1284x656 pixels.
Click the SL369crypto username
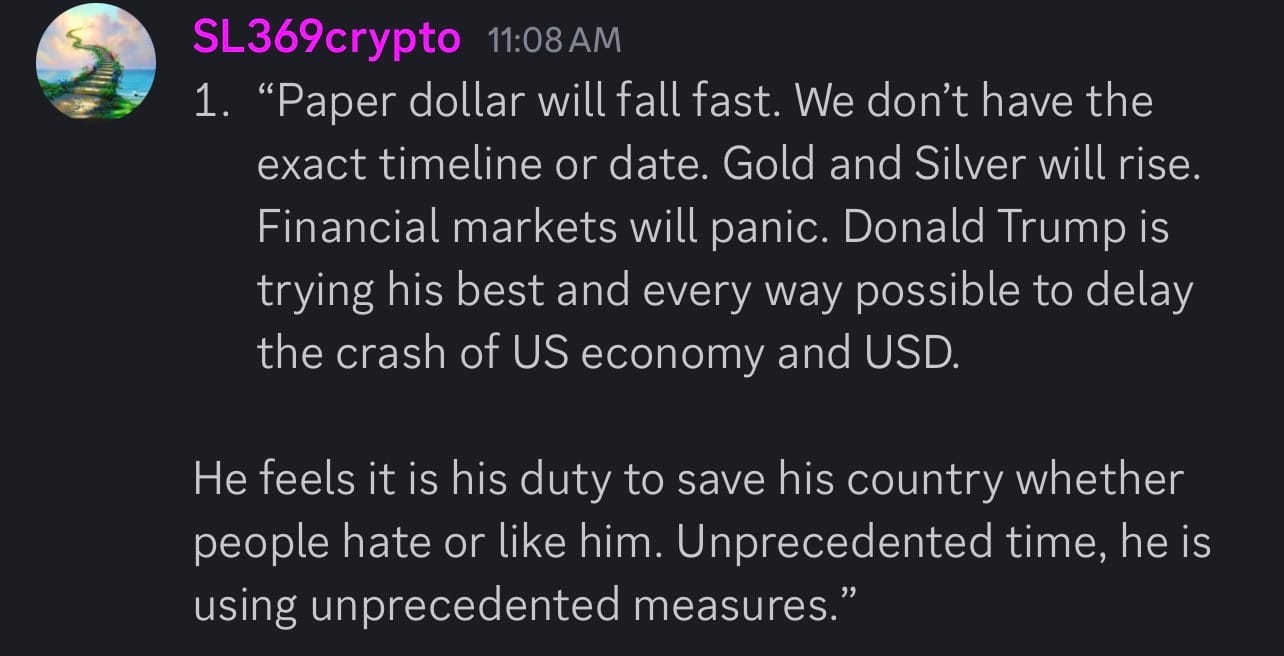[x=326, y=40]
